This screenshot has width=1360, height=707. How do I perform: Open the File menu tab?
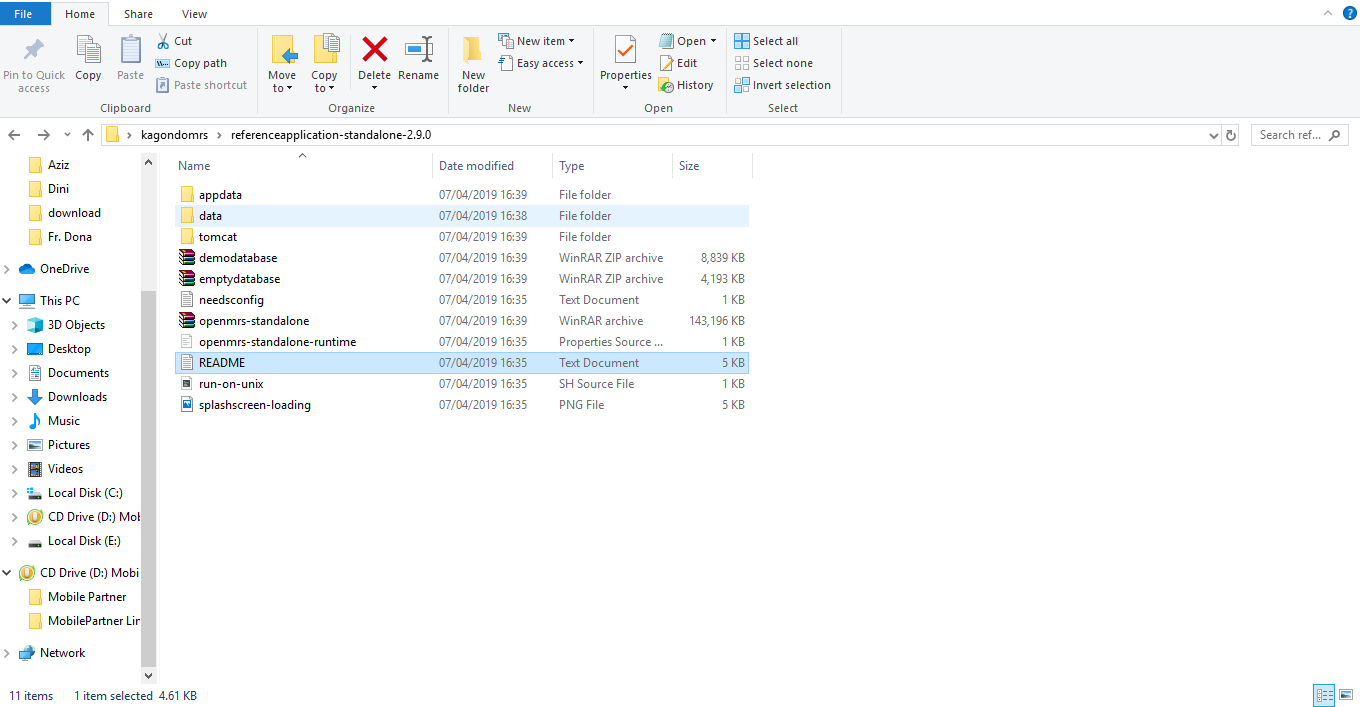click(x=24, y=13)
